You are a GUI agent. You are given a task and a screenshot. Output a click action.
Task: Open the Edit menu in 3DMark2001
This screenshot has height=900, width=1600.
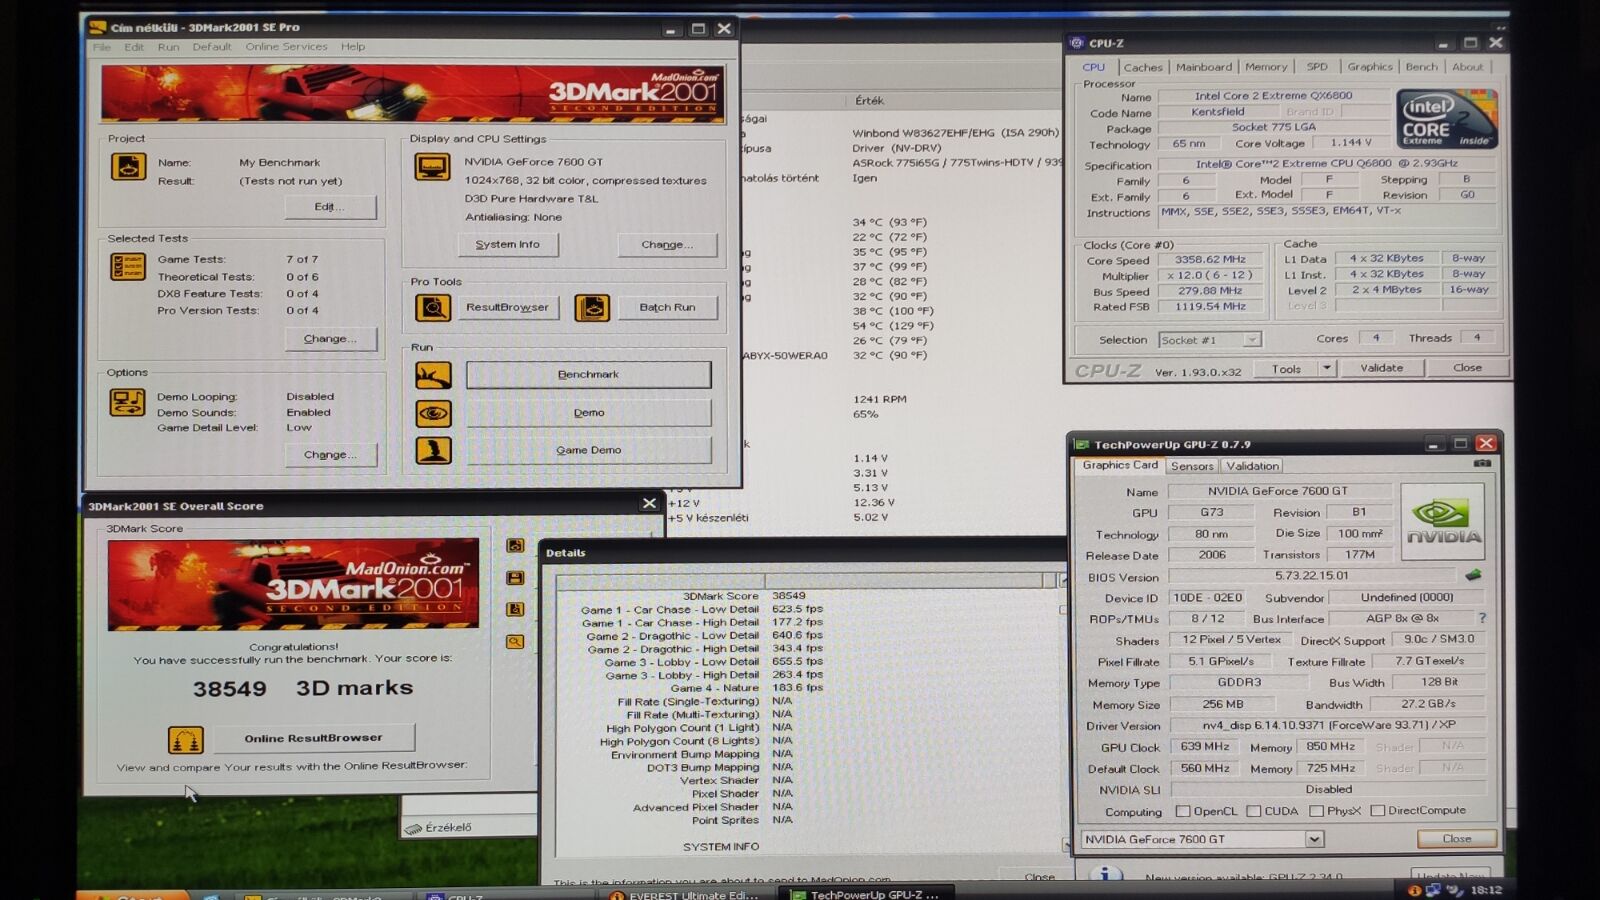(134, 47)
